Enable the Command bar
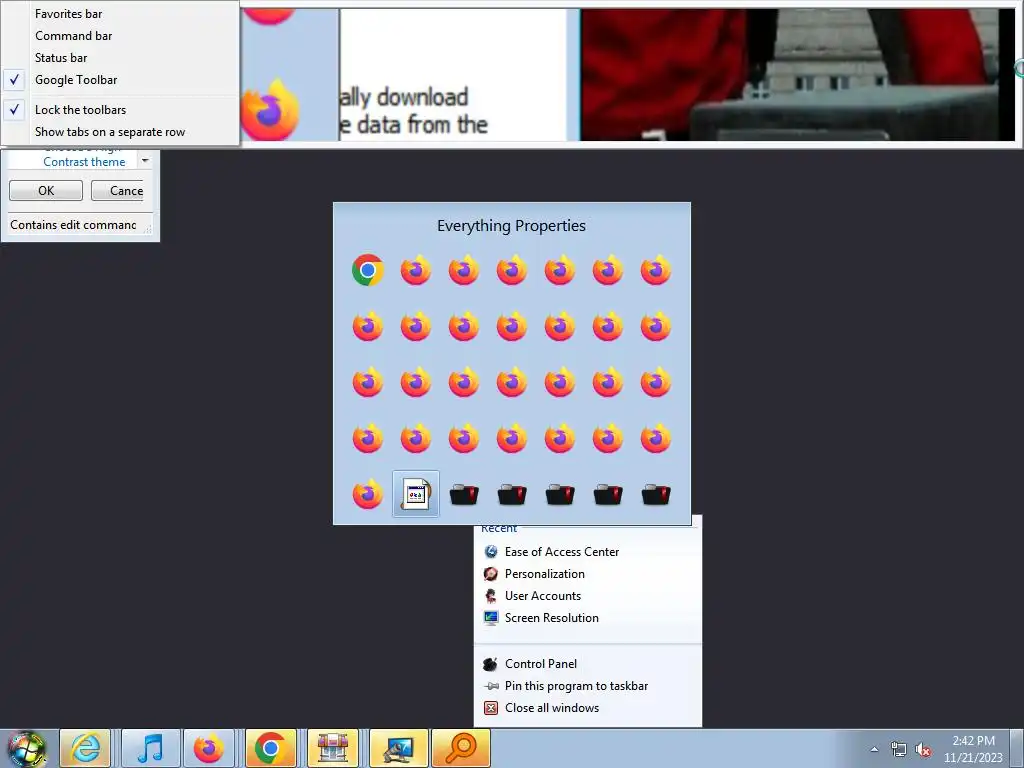This screenshot has width=1024, height=768. (x=120, y=36)
